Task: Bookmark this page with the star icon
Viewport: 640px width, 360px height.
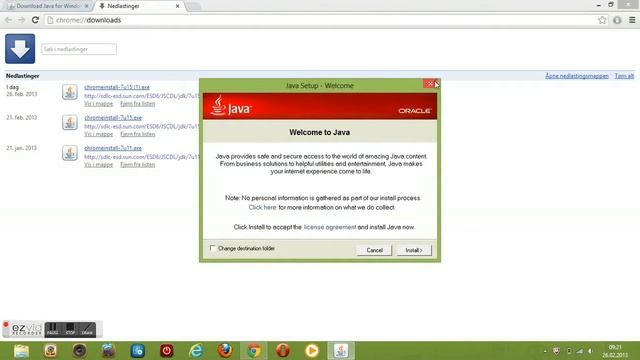Action: tap(602, 20)
